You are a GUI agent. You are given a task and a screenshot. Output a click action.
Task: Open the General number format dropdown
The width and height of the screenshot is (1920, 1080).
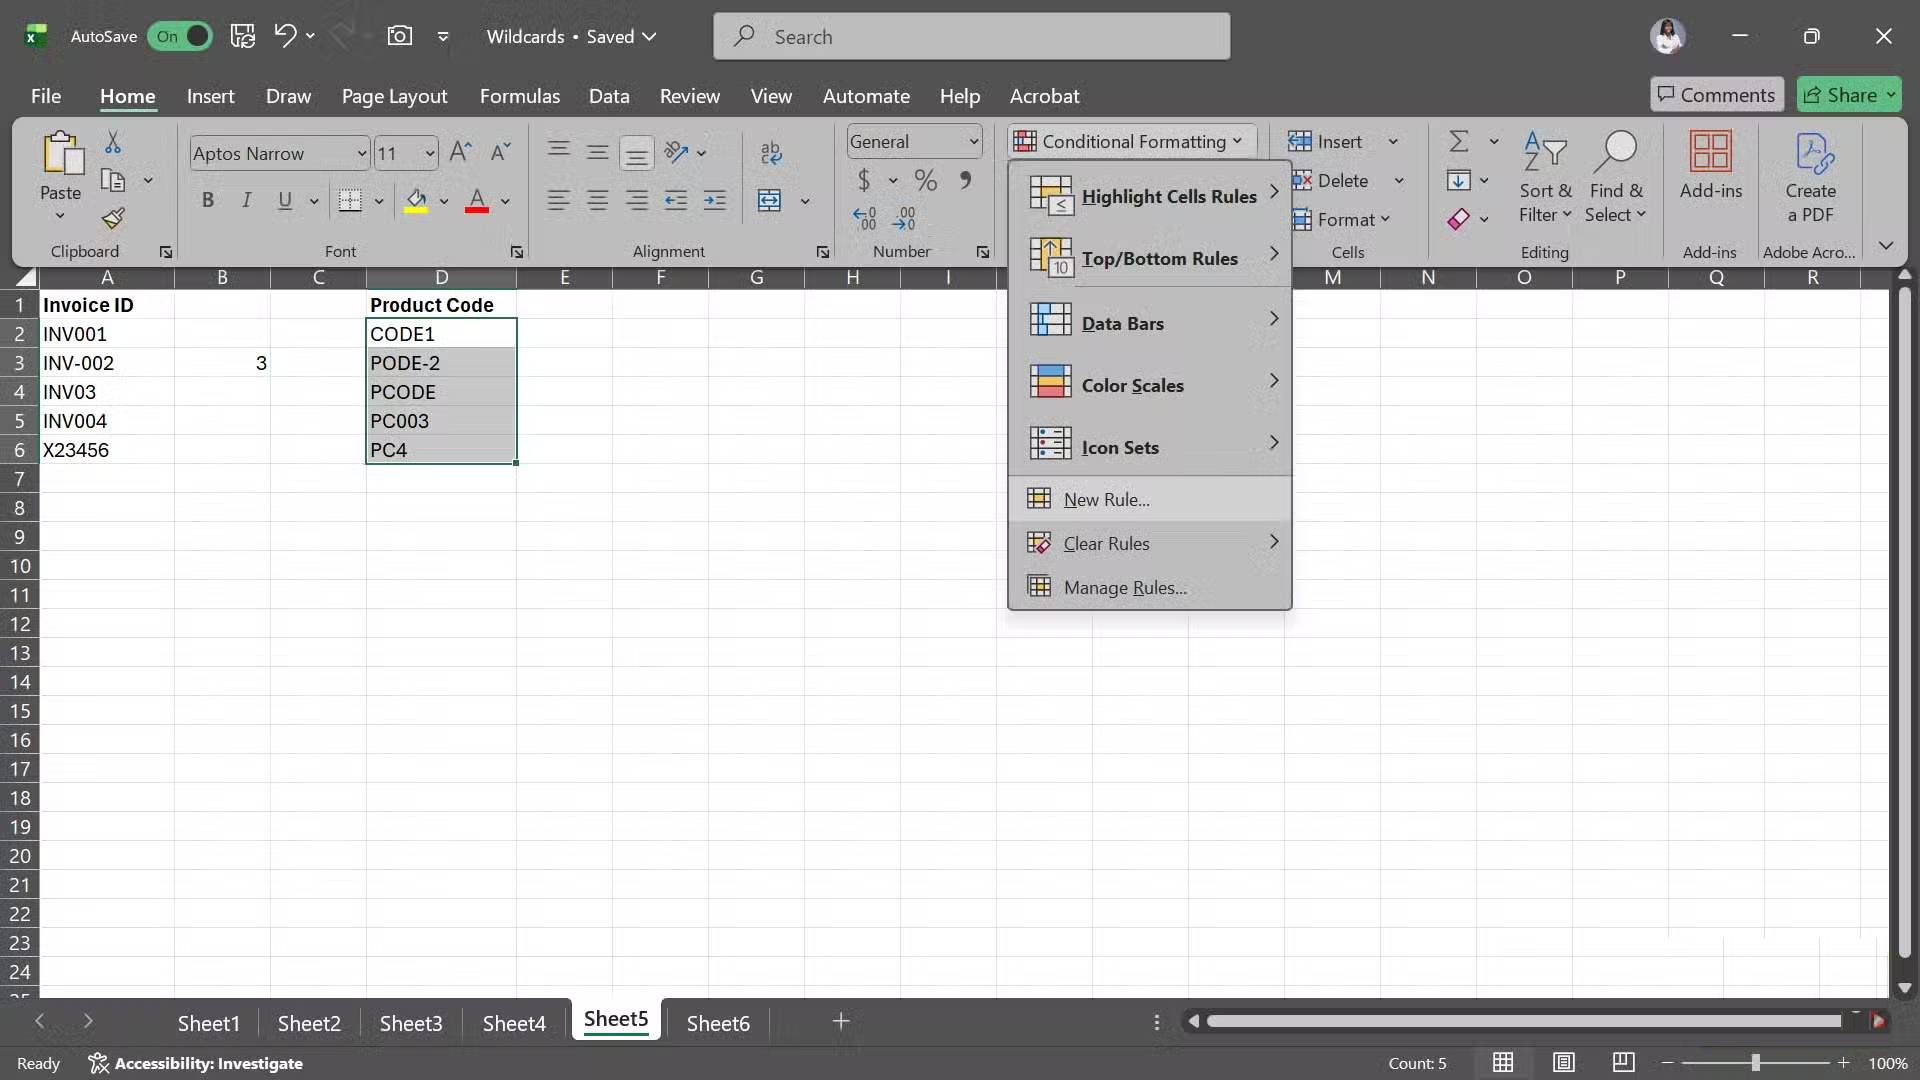(x=974, y=141)
